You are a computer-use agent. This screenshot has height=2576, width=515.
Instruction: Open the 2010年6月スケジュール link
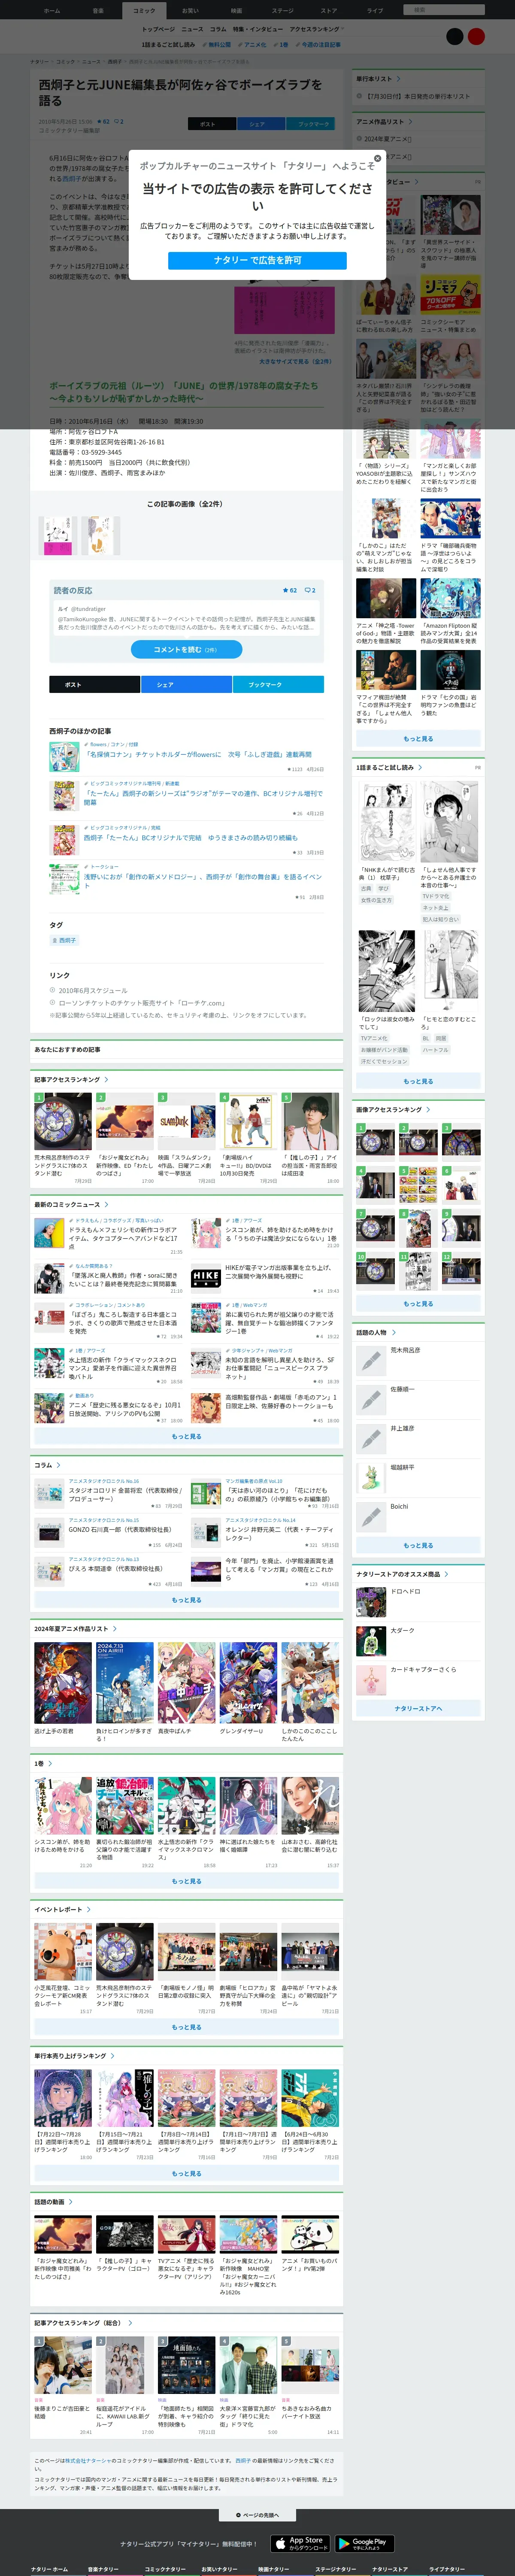click(93, 990)
